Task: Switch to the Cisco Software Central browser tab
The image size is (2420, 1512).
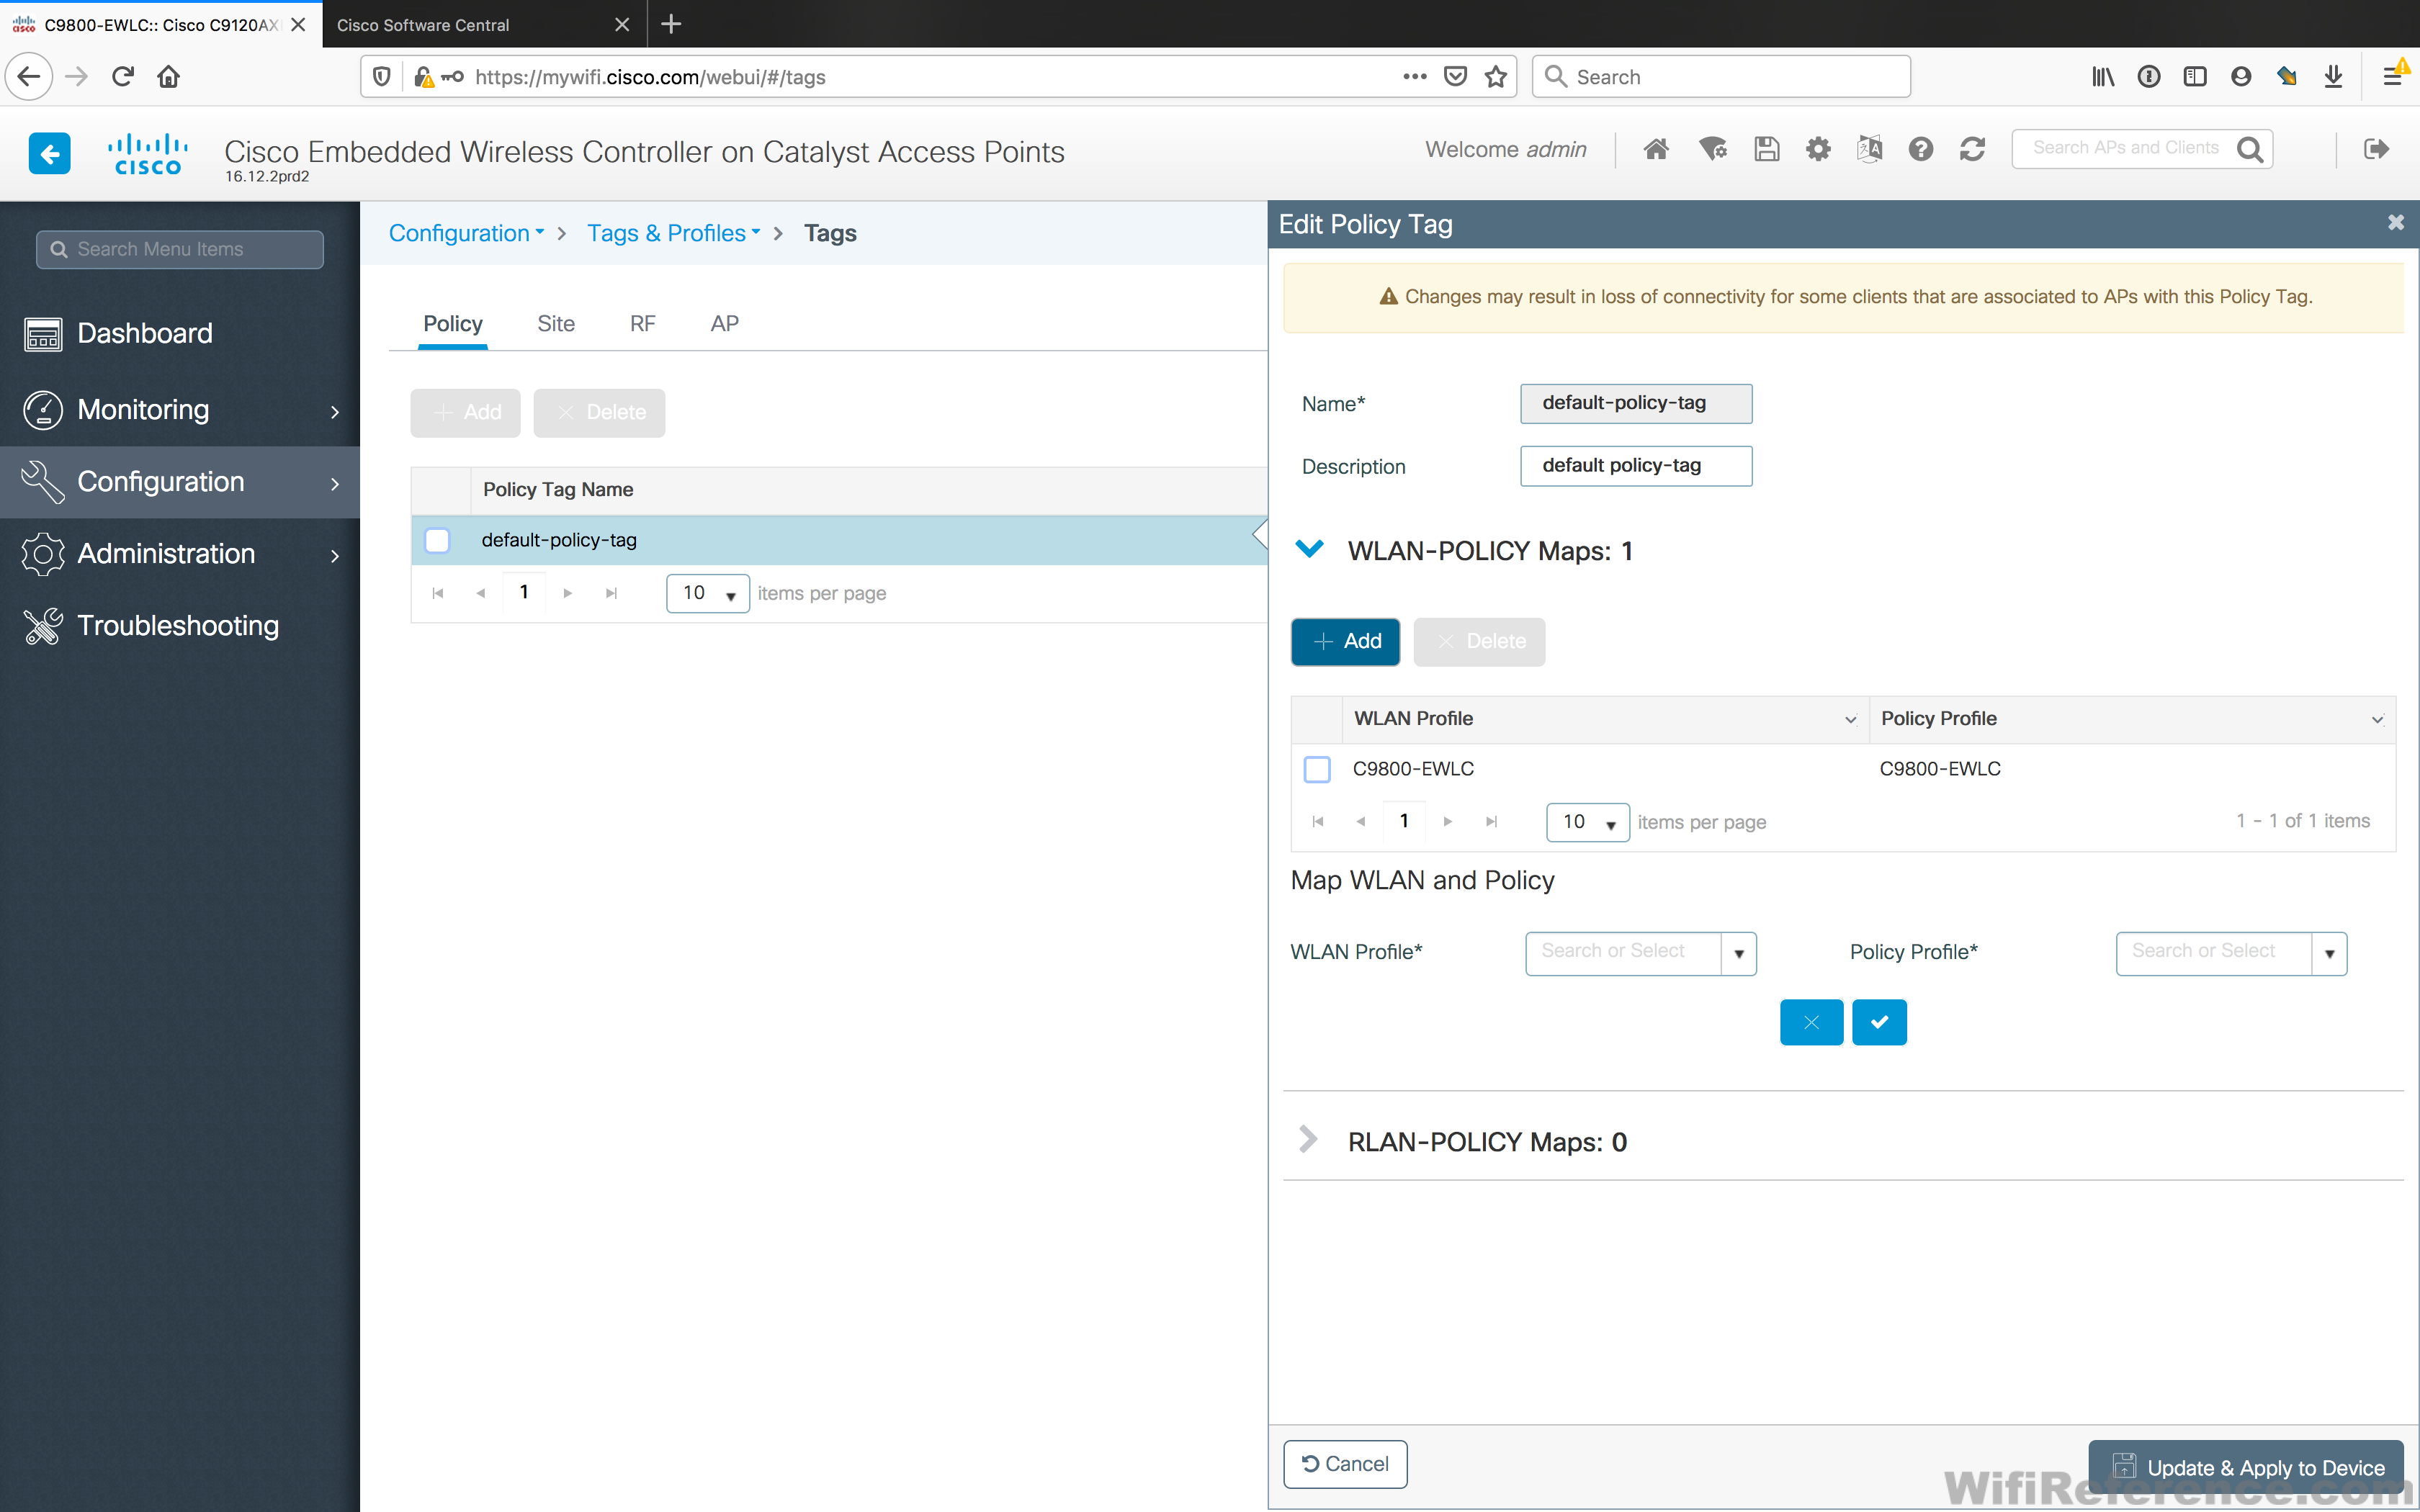Action: tap(484, 24)
